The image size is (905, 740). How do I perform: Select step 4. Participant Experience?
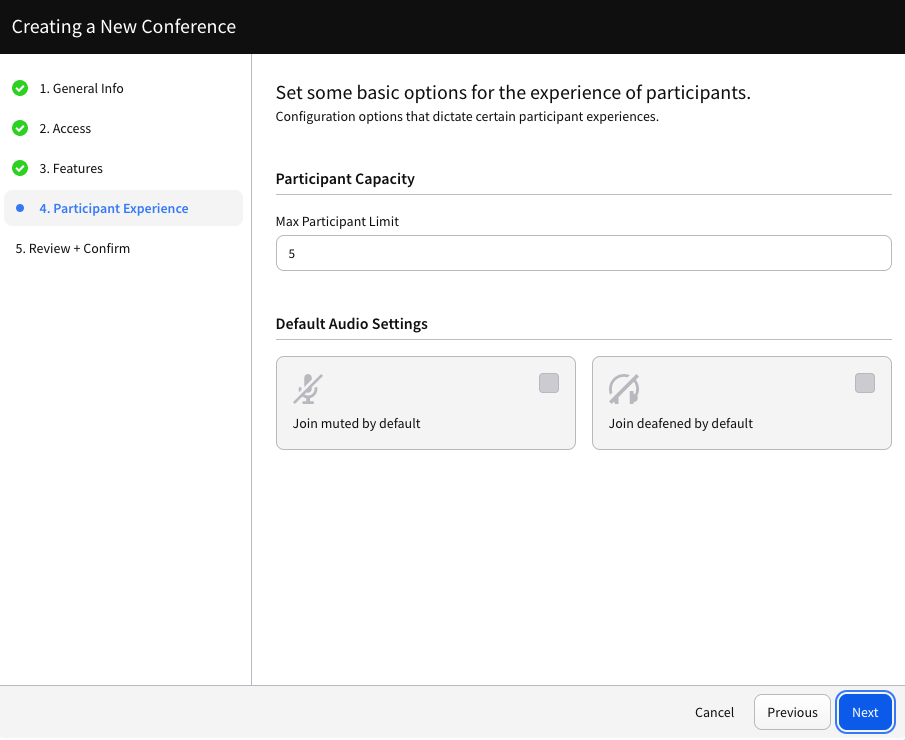click(x=113, y=208)
